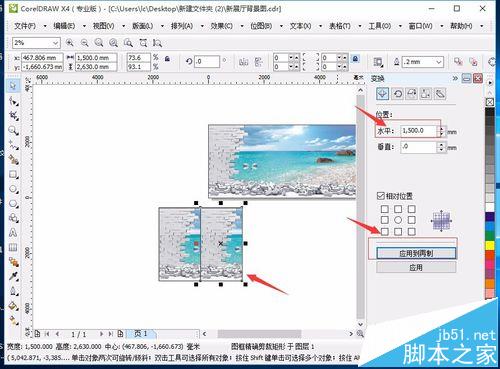
Task: Click the Zoom Out toolbar icon
Action: click(84, 43)
